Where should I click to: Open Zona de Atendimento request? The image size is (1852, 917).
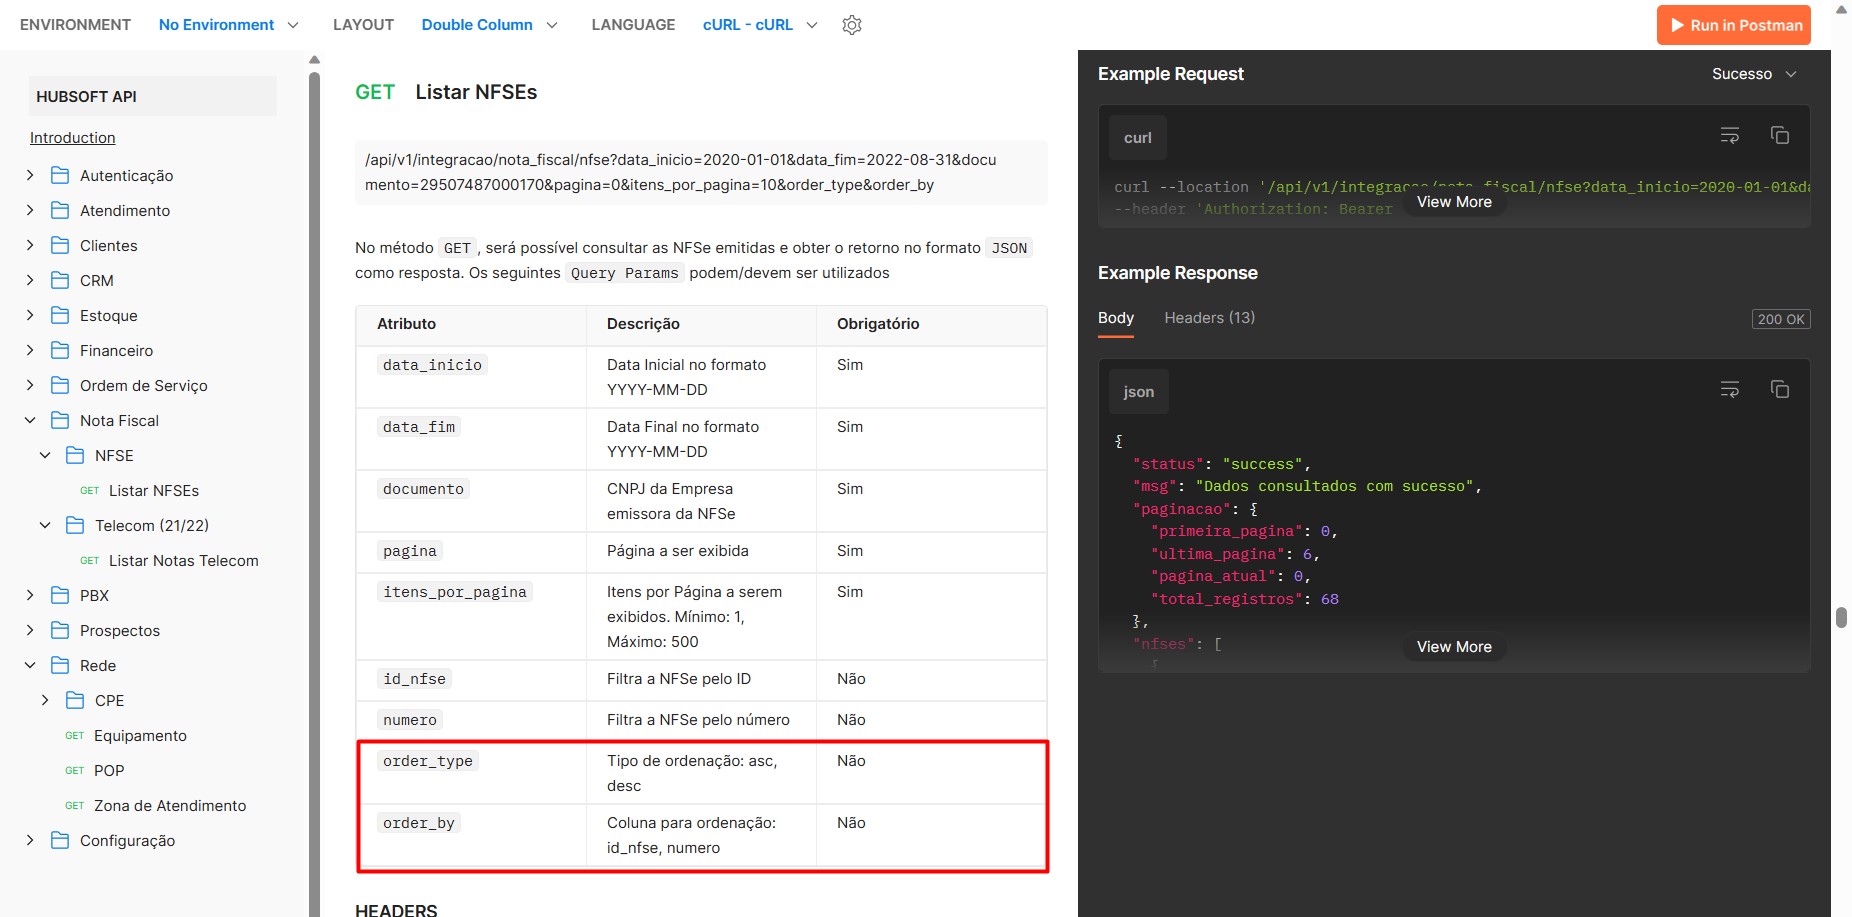coord(170,805)
